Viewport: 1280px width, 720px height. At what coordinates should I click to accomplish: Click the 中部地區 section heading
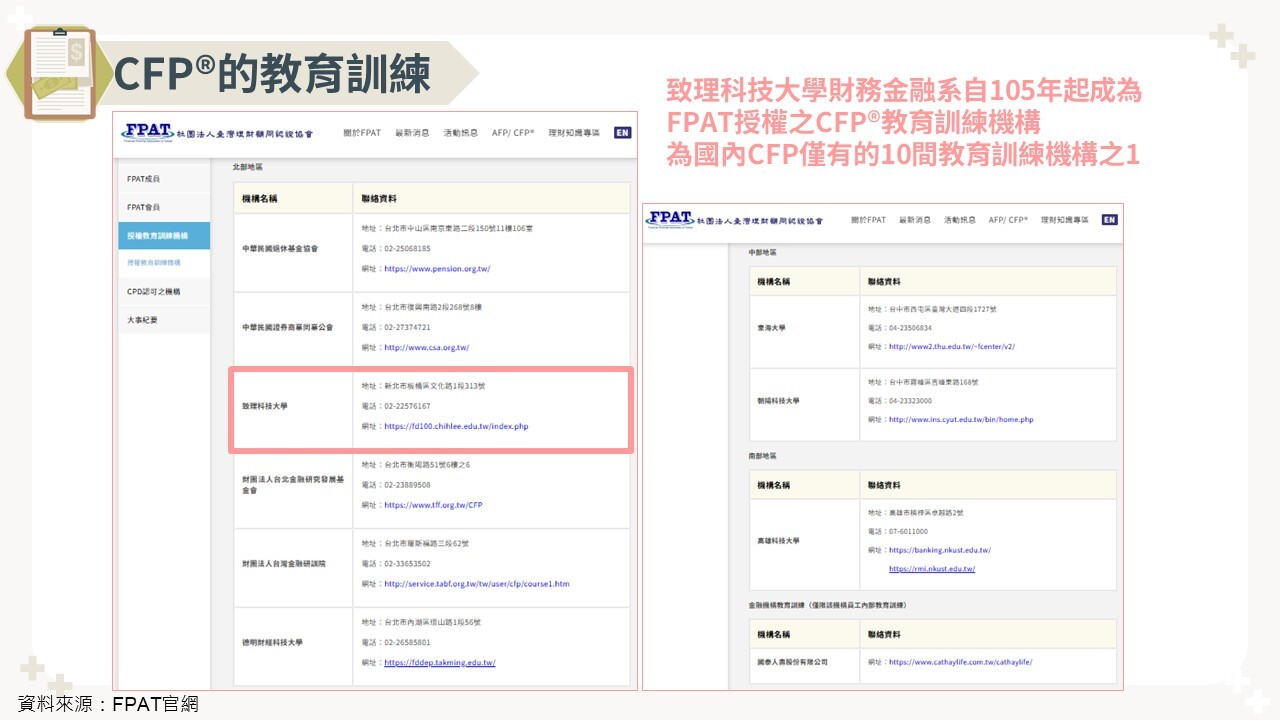pos(762,253)
